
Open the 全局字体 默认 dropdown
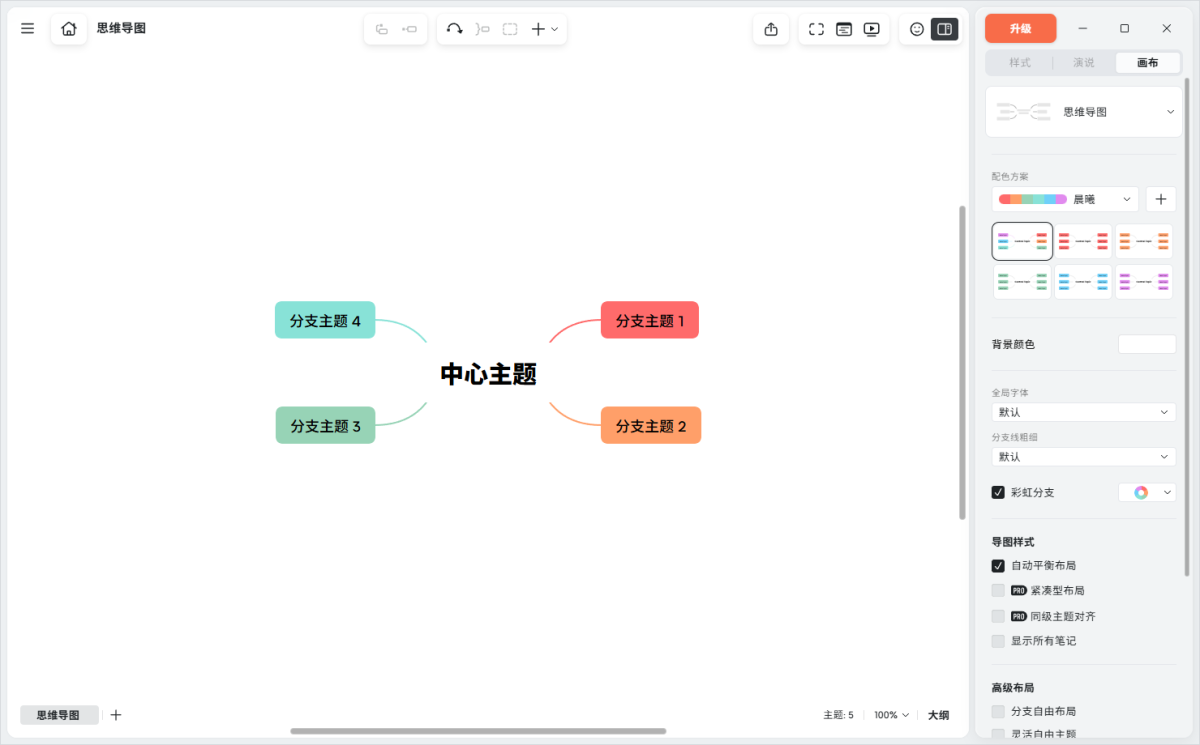coord(1084,412)
